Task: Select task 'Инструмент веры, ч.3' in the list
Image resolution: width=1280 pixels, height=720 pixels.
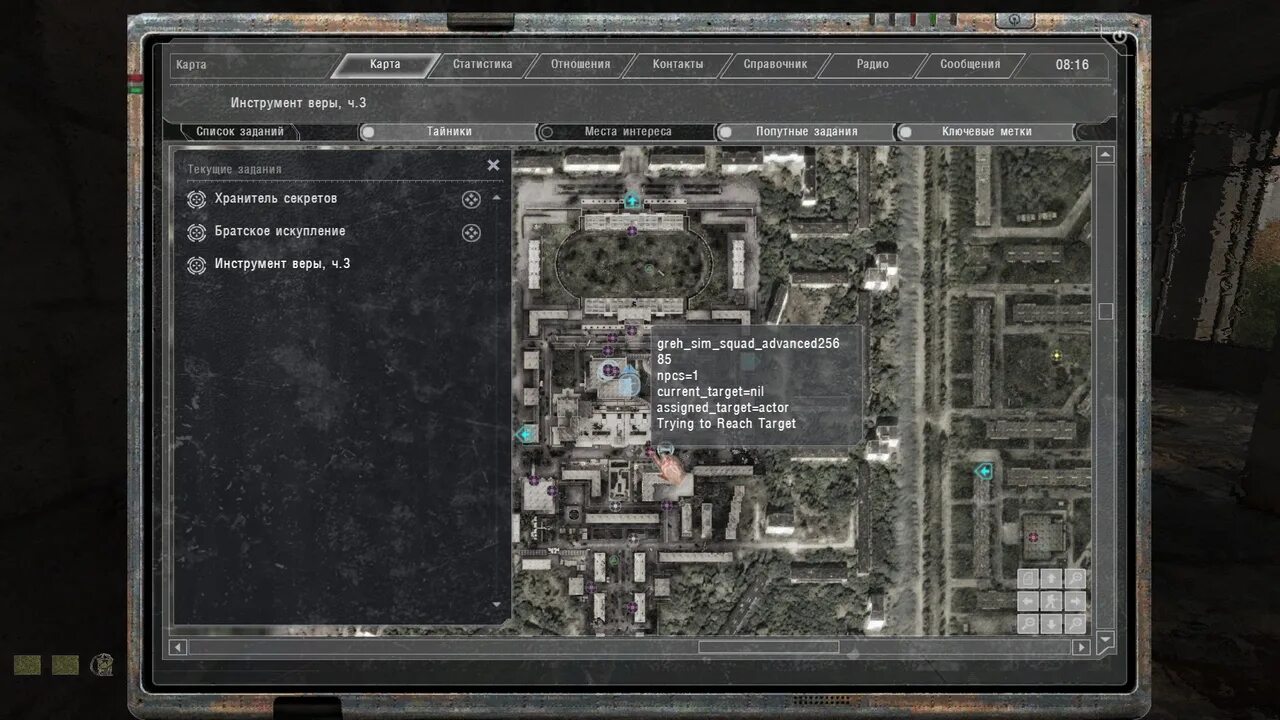Action: (282, 265)
